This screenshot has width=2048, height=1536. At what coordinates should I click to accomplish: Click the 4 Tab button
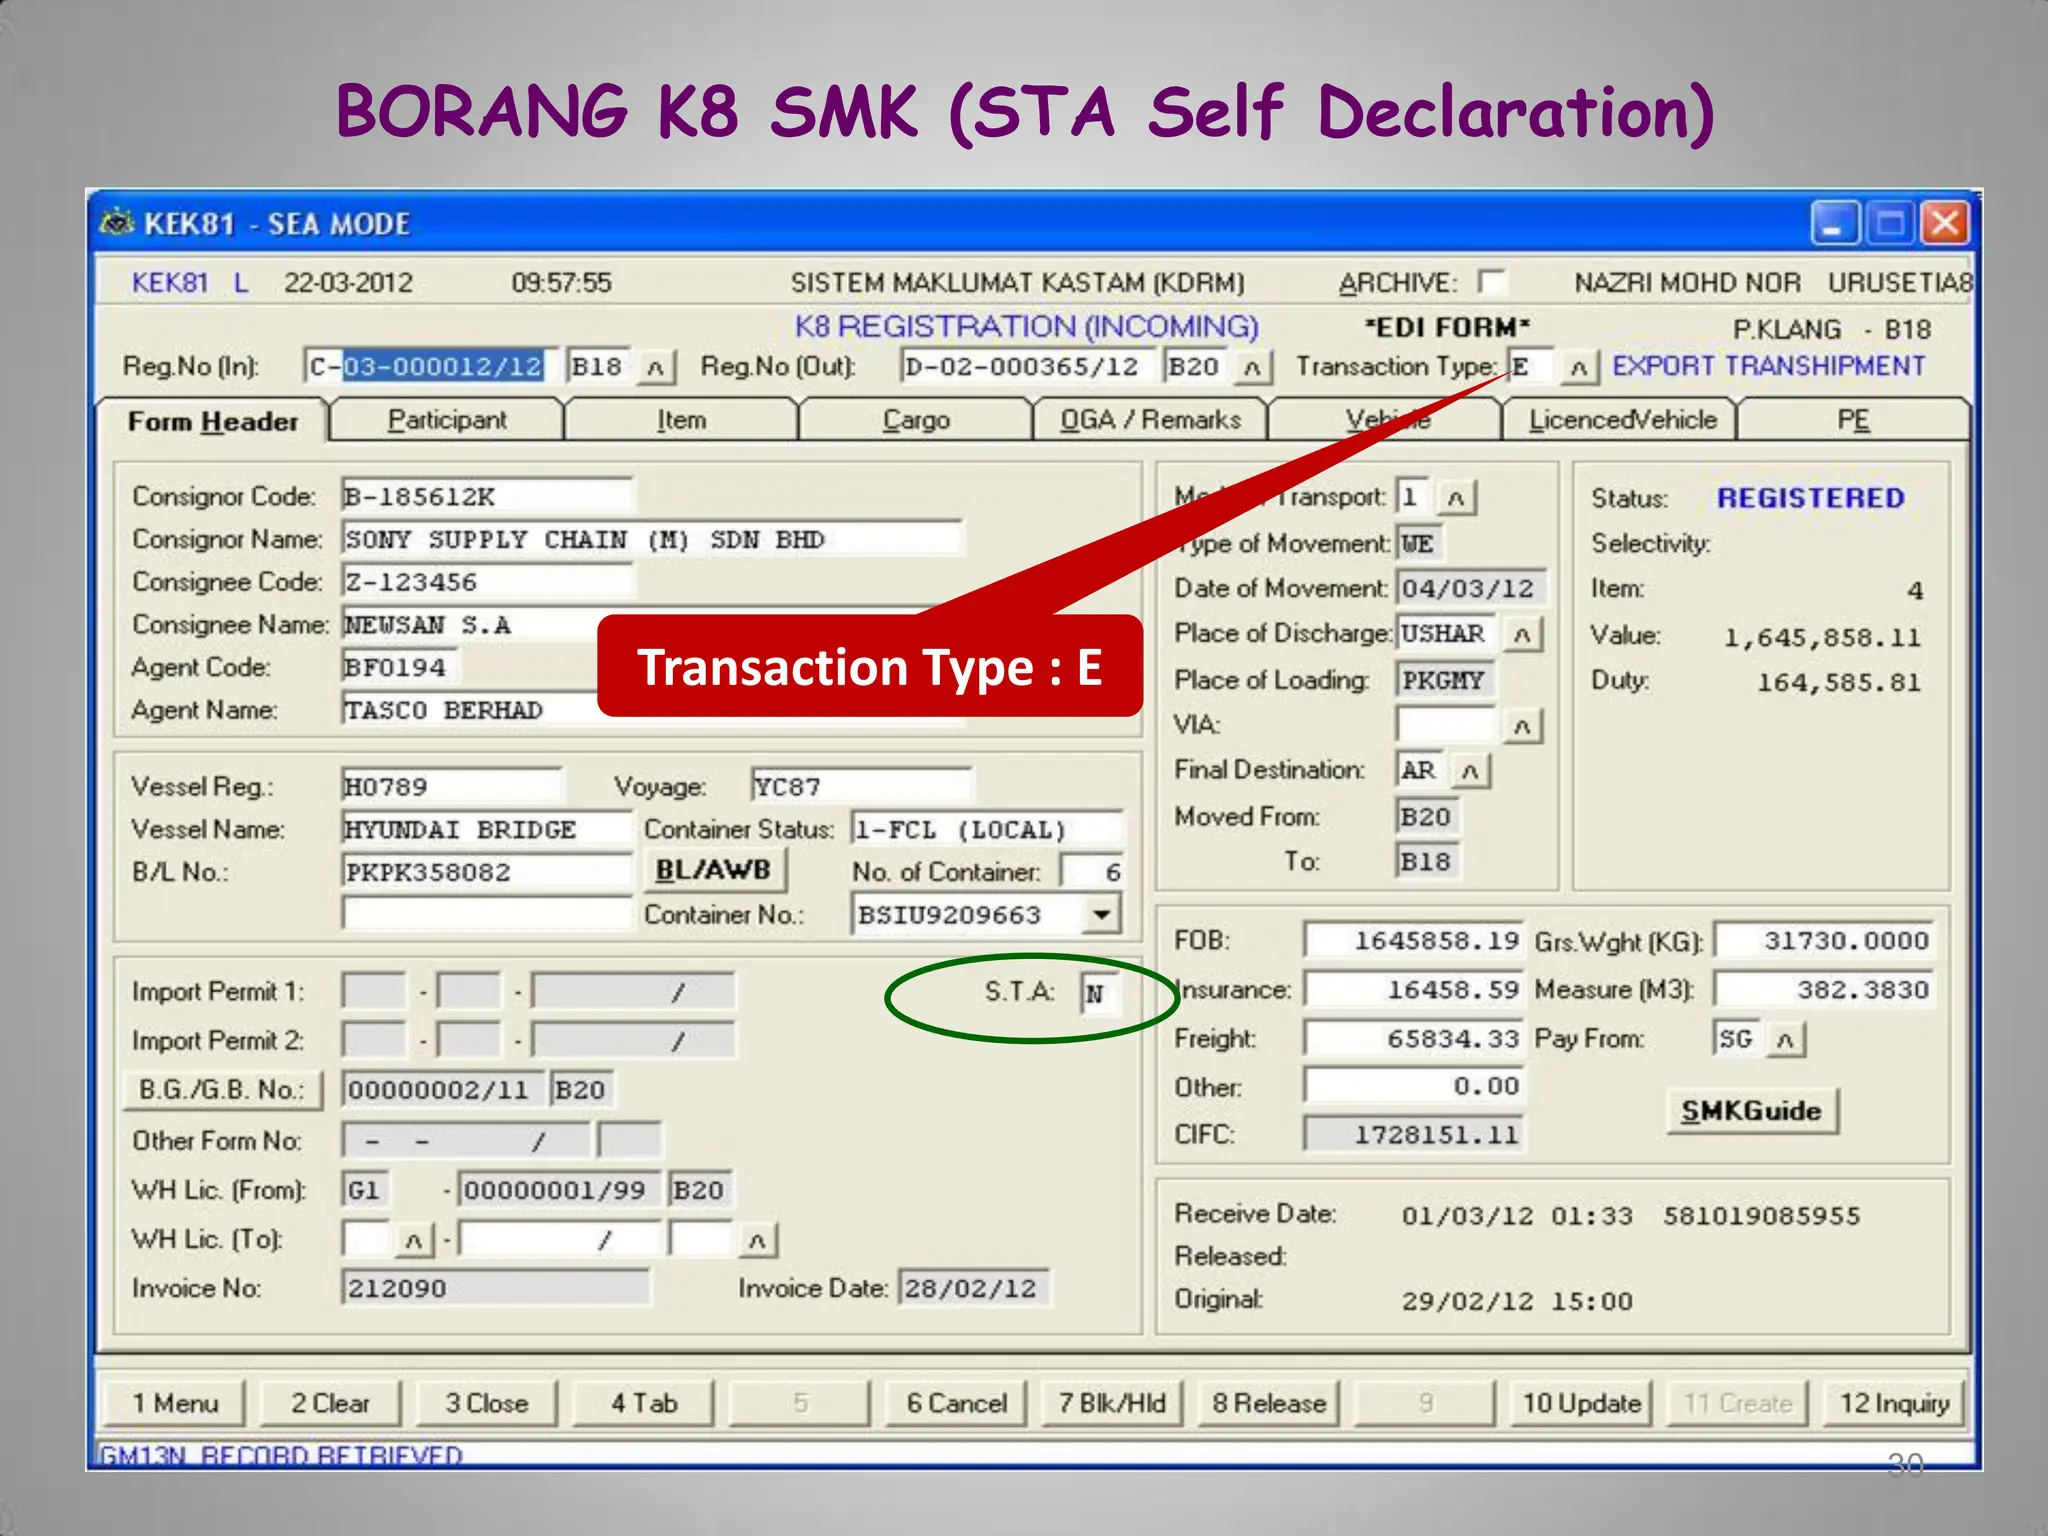tap(644, 1403)
